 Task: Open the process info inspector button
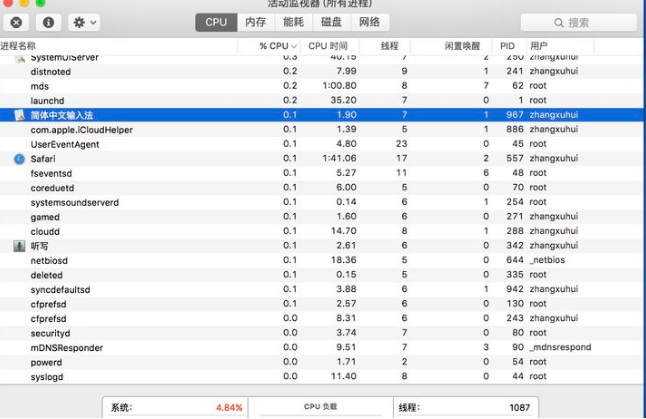(48, 21)
